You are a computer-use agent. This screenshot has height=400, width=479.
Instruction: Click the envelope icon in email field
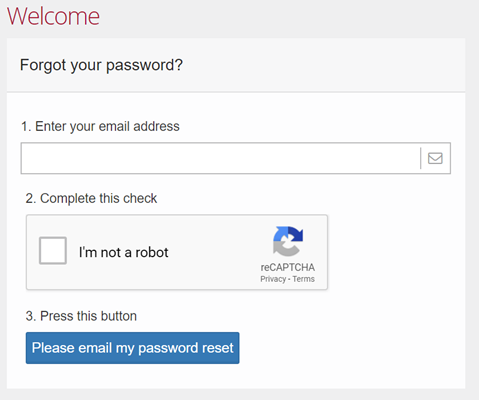point(435,158)
